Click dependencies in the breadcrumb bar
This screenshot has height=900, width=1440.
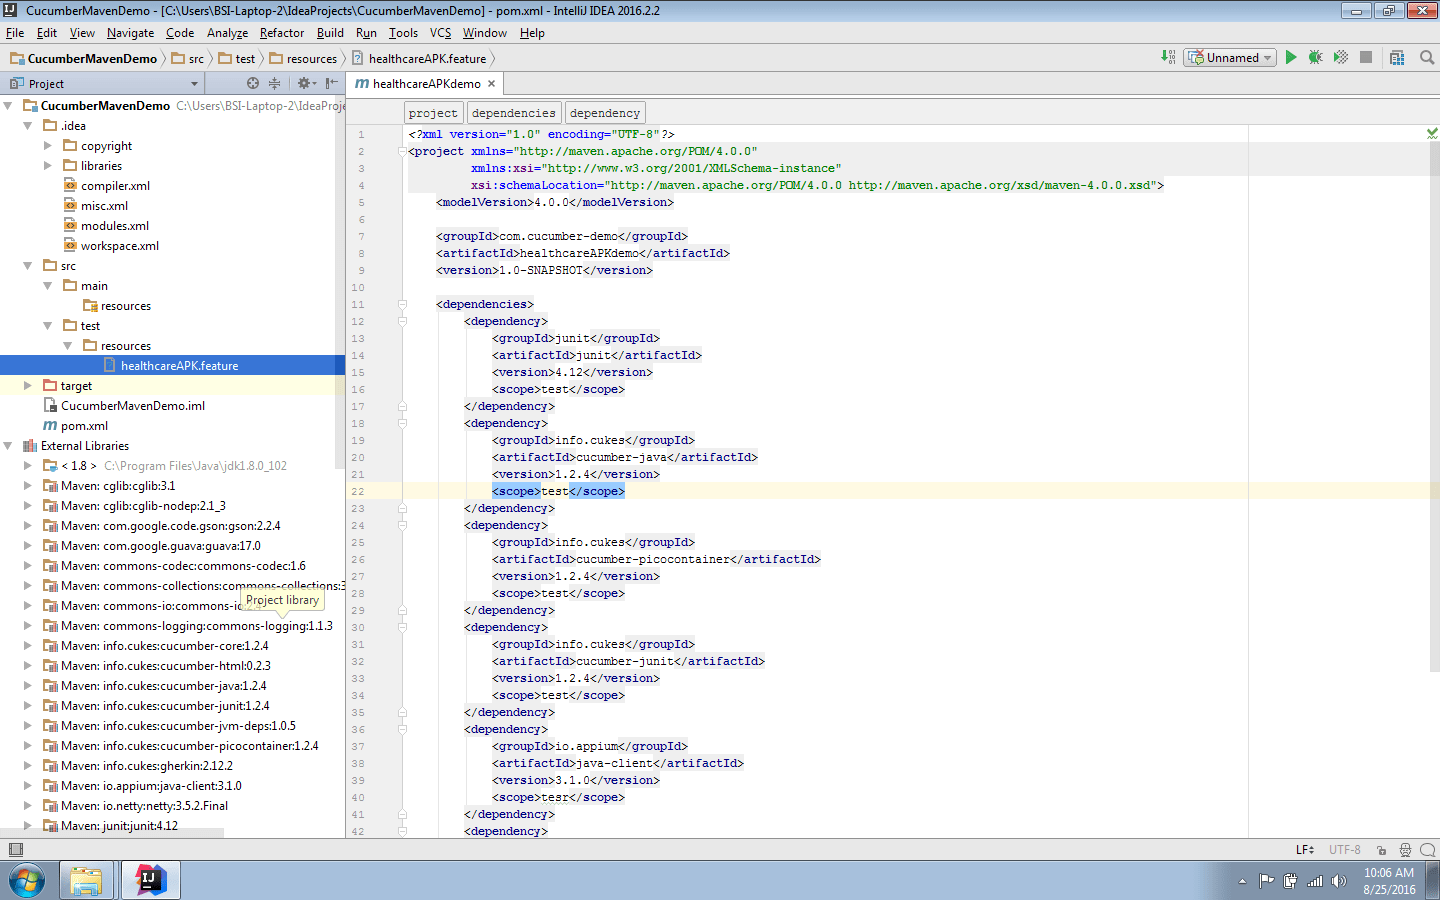pos(513,112)
